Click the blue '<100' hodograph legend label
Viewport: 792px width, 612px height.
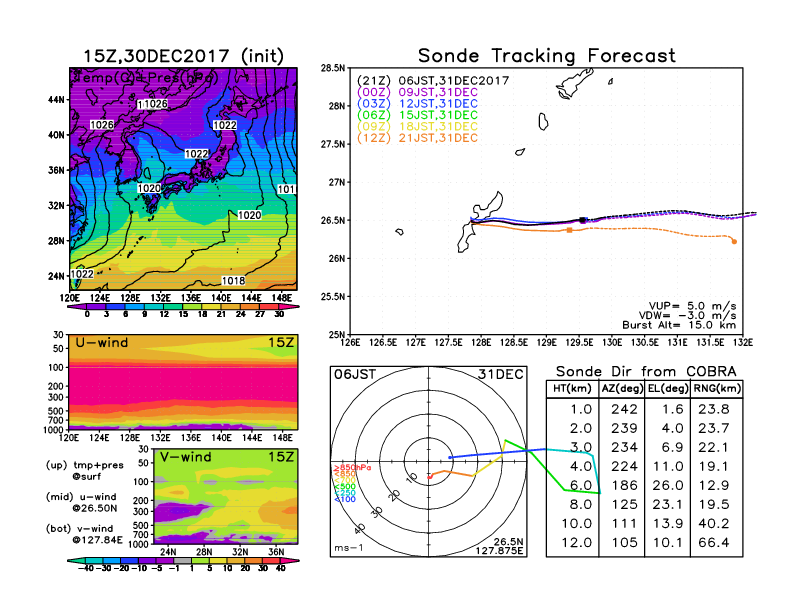345,499
